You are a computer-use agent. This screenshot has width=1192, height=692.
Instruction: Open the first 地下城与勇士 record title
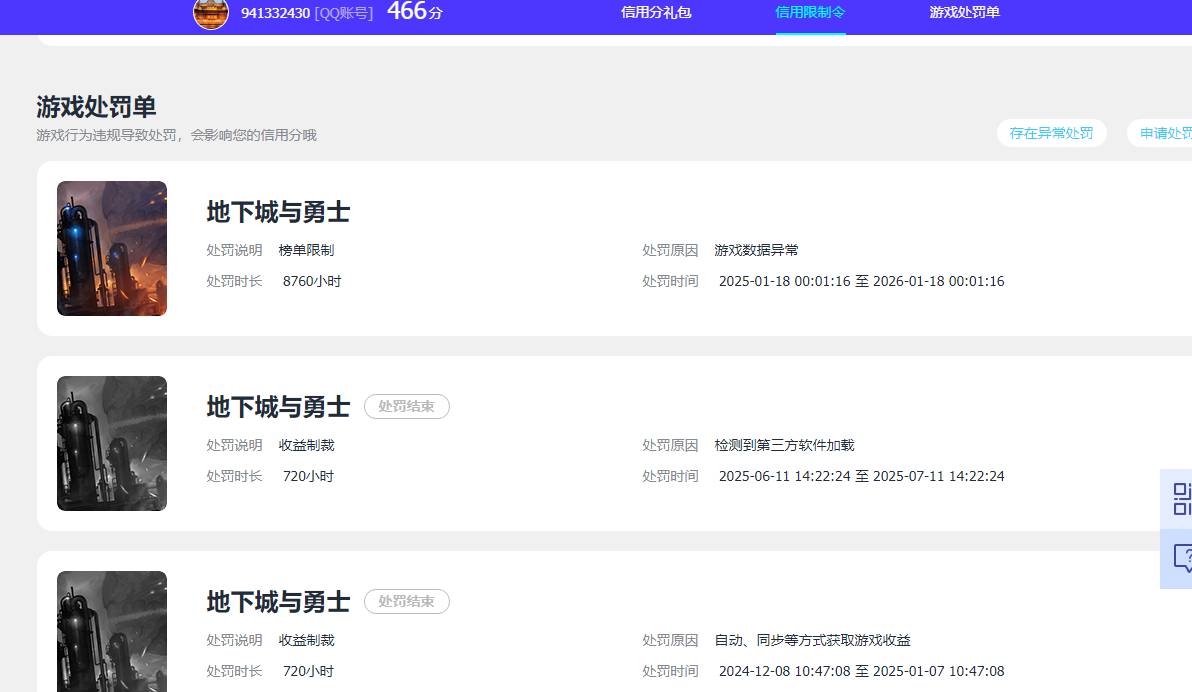click(277, 212)
